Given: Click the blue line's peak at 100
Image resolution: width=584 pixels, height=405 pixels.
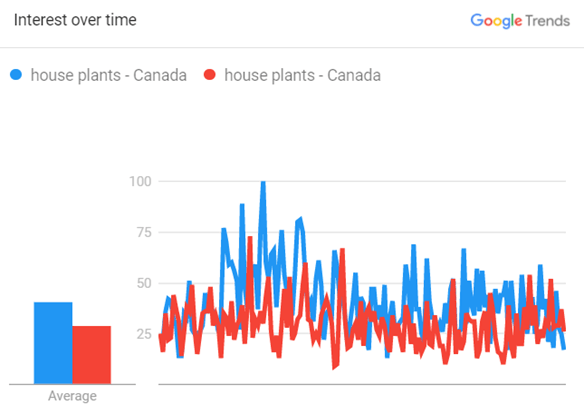Looking at the screenshot, I should coord(263,183).
